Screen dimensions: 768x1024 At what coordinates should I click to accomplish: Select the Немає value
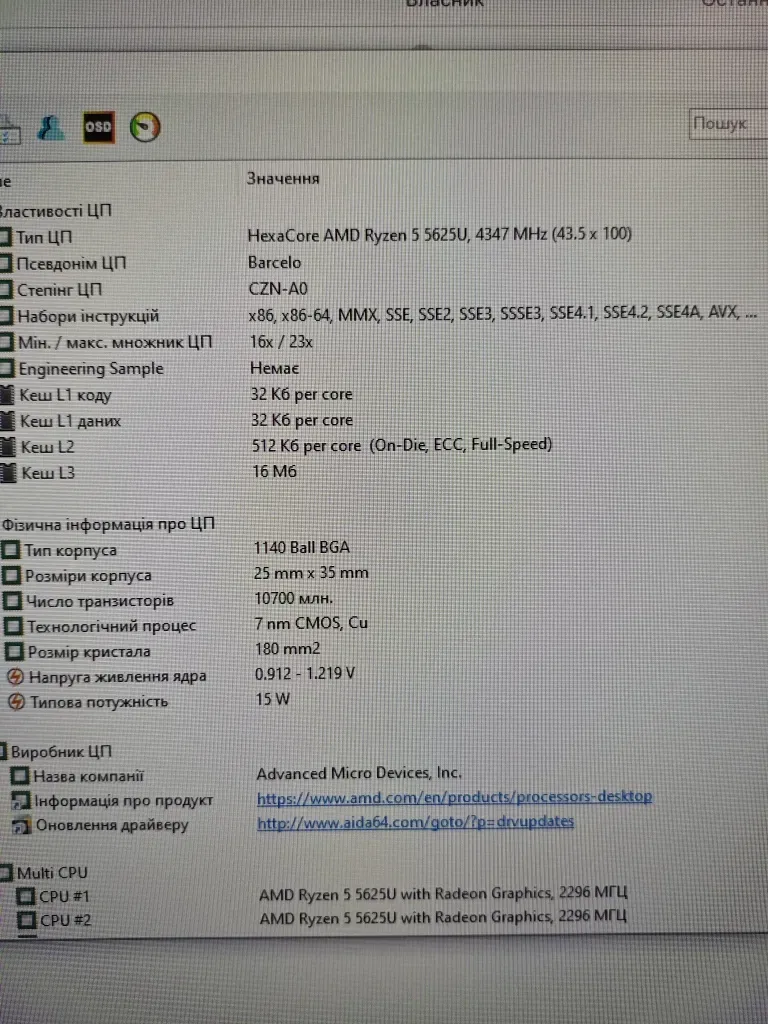[274, 368]
